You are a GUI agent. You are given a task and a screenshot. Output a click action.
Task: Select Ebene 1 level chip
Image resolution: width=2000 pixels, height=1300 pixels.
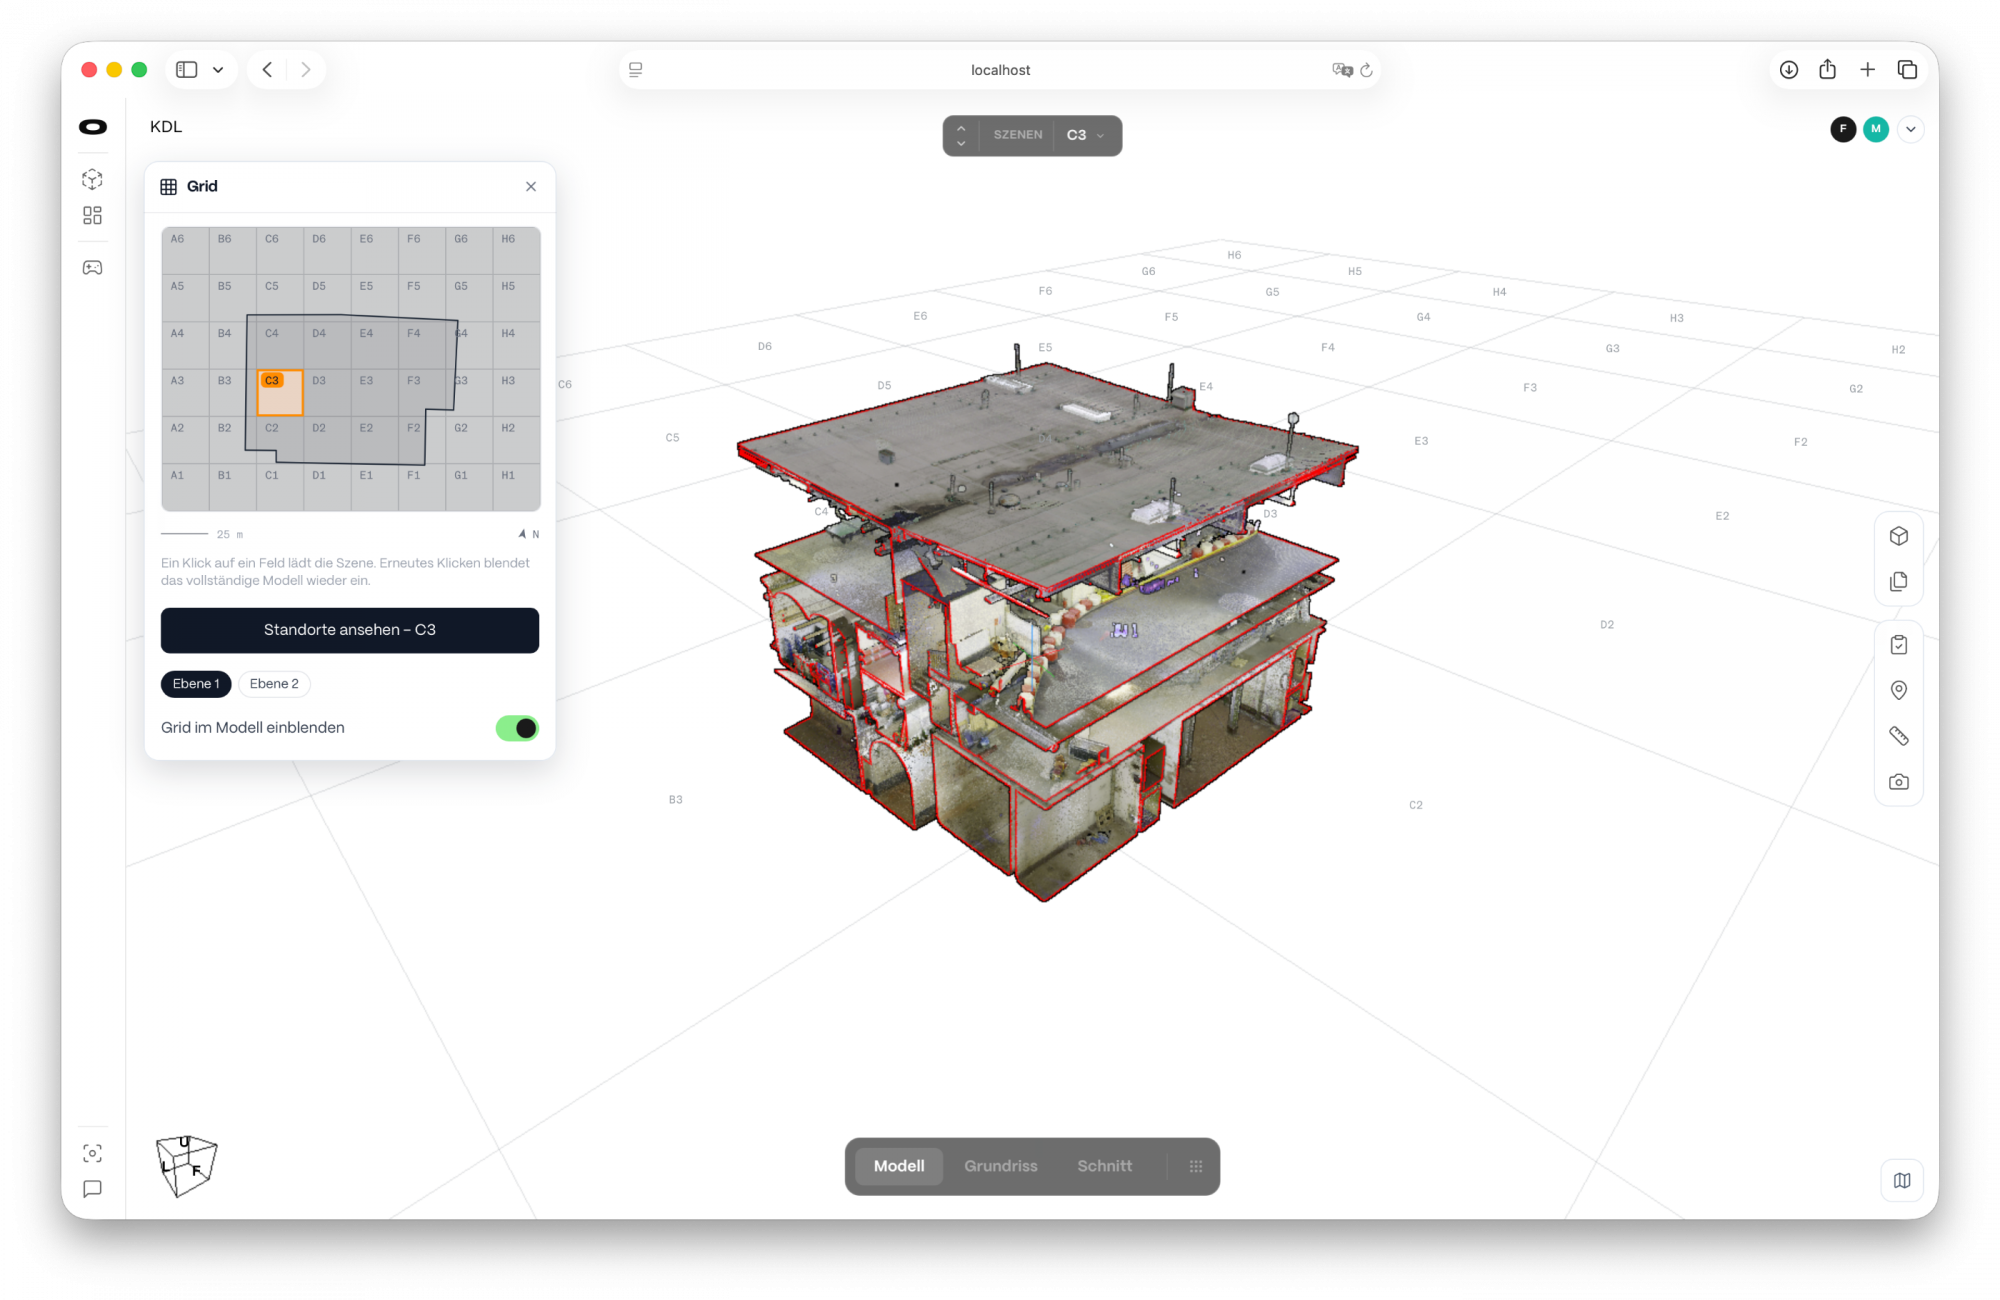pos(196,684)
